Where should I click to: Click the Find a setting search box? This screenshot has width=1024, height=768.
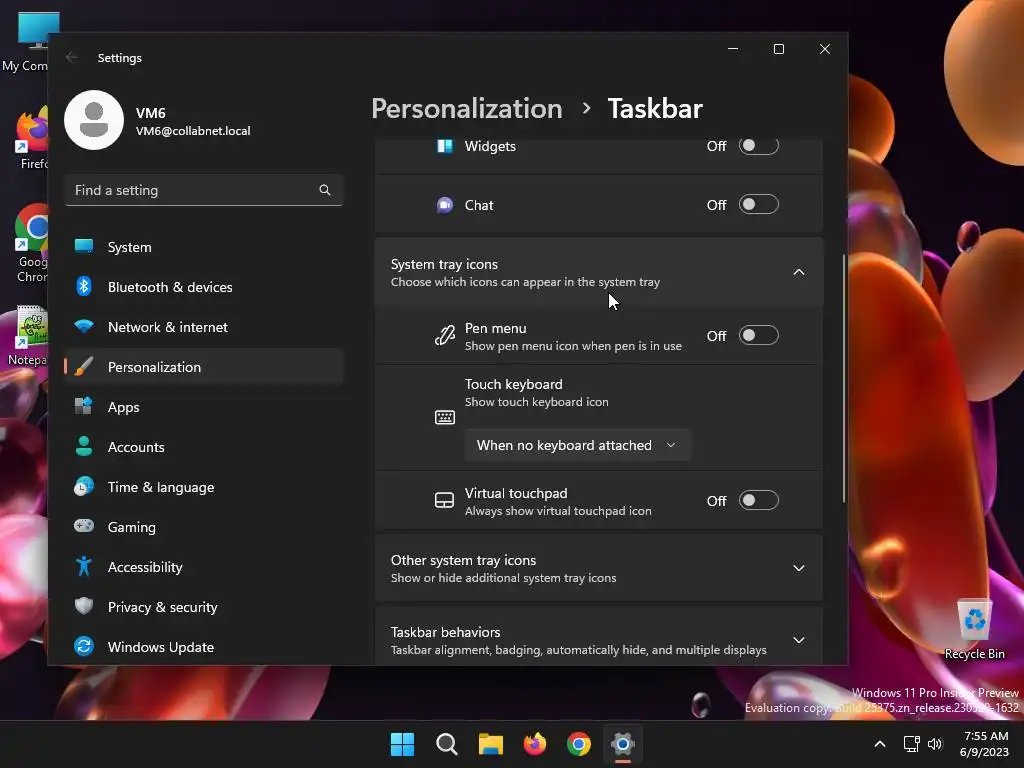pyautogui.click(x=204, y=190)
